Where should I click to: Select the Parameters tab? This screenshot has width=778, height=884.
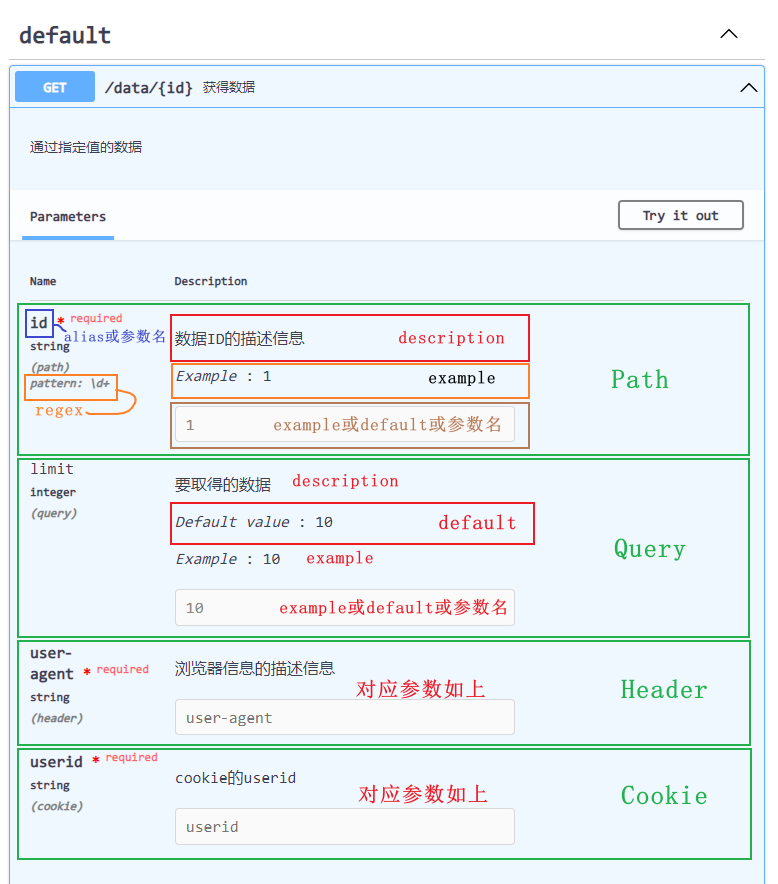(68, 216)
